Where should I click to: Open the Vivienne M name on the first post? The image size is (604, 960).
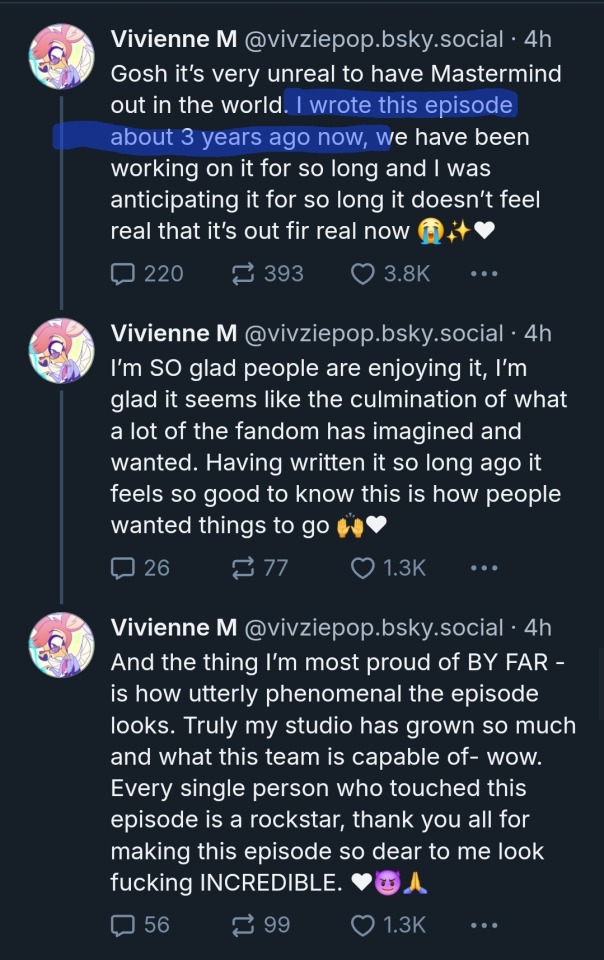click(x=173, y=39)
